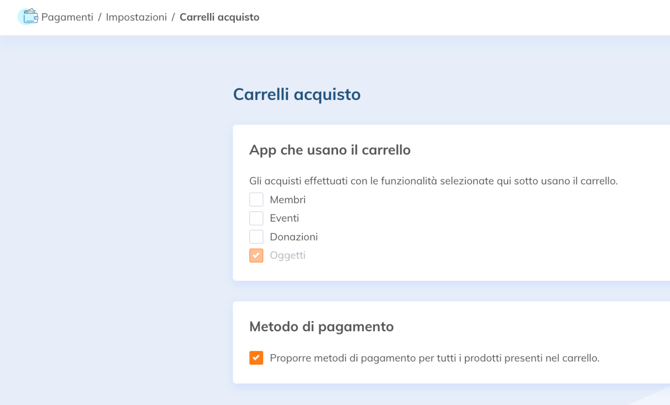Click the slash between Pagamenti and Impostazioni

point(100,17)
